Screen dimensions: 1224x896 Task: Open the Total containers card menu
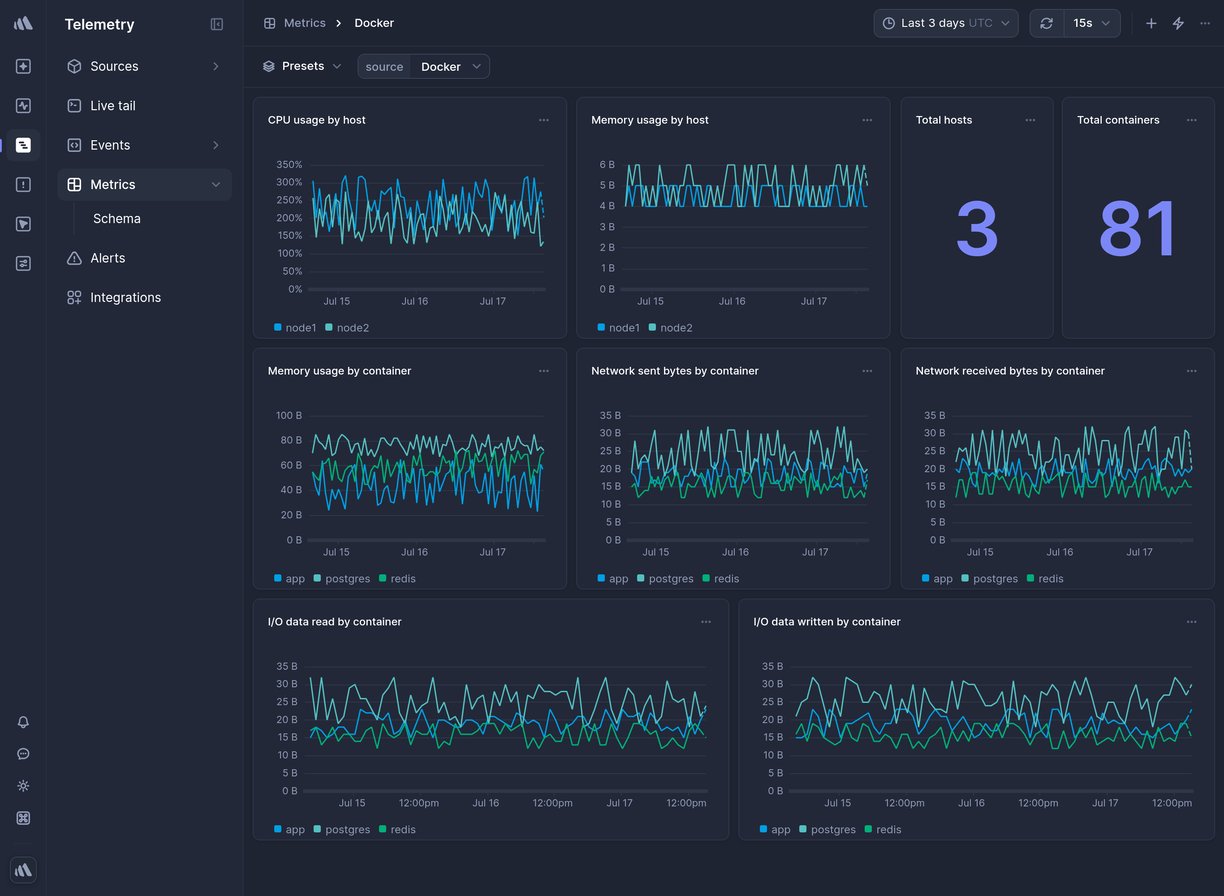pos(1191,120)
